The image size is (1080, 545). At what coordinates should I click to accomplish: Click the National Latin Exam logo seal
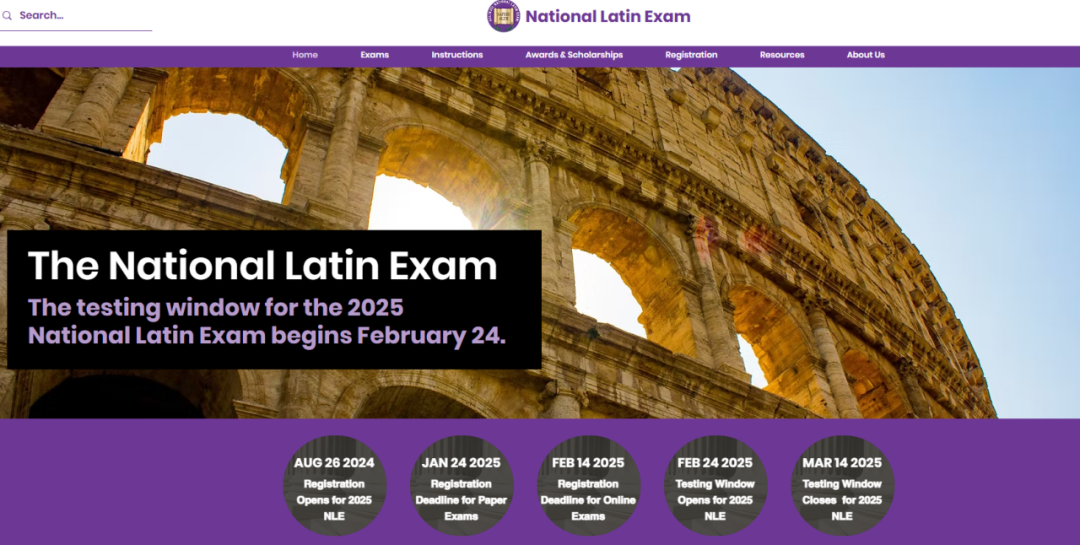(503, 16)
